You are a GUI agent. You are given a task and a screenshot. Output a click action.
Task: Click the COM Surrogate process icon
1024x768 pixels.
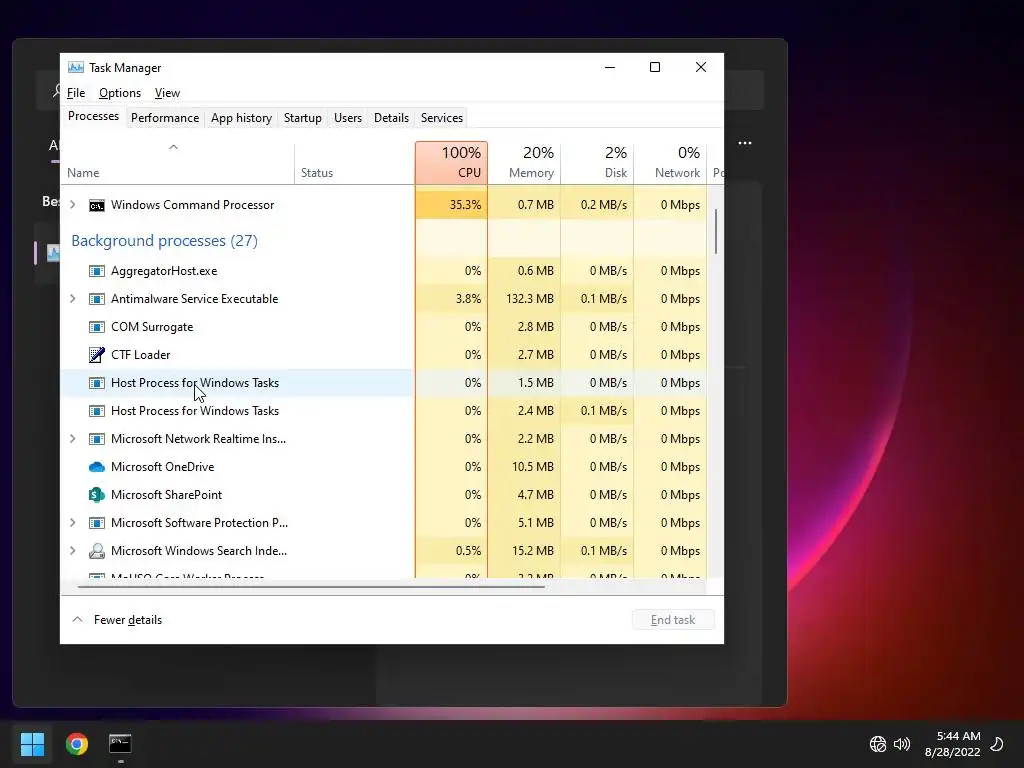tap(97, 327)
